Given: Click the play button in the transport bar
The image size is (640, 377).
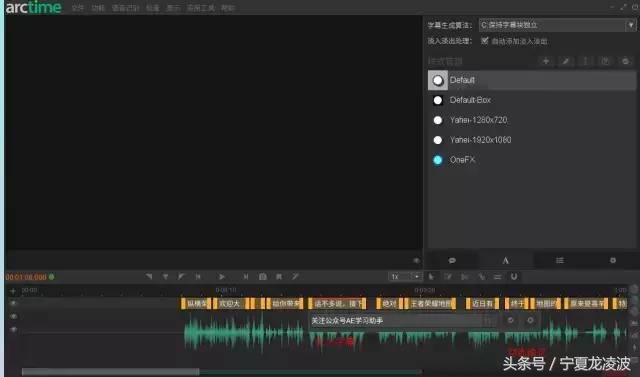Looking at the screenshot, I should (x=221, y=277).
